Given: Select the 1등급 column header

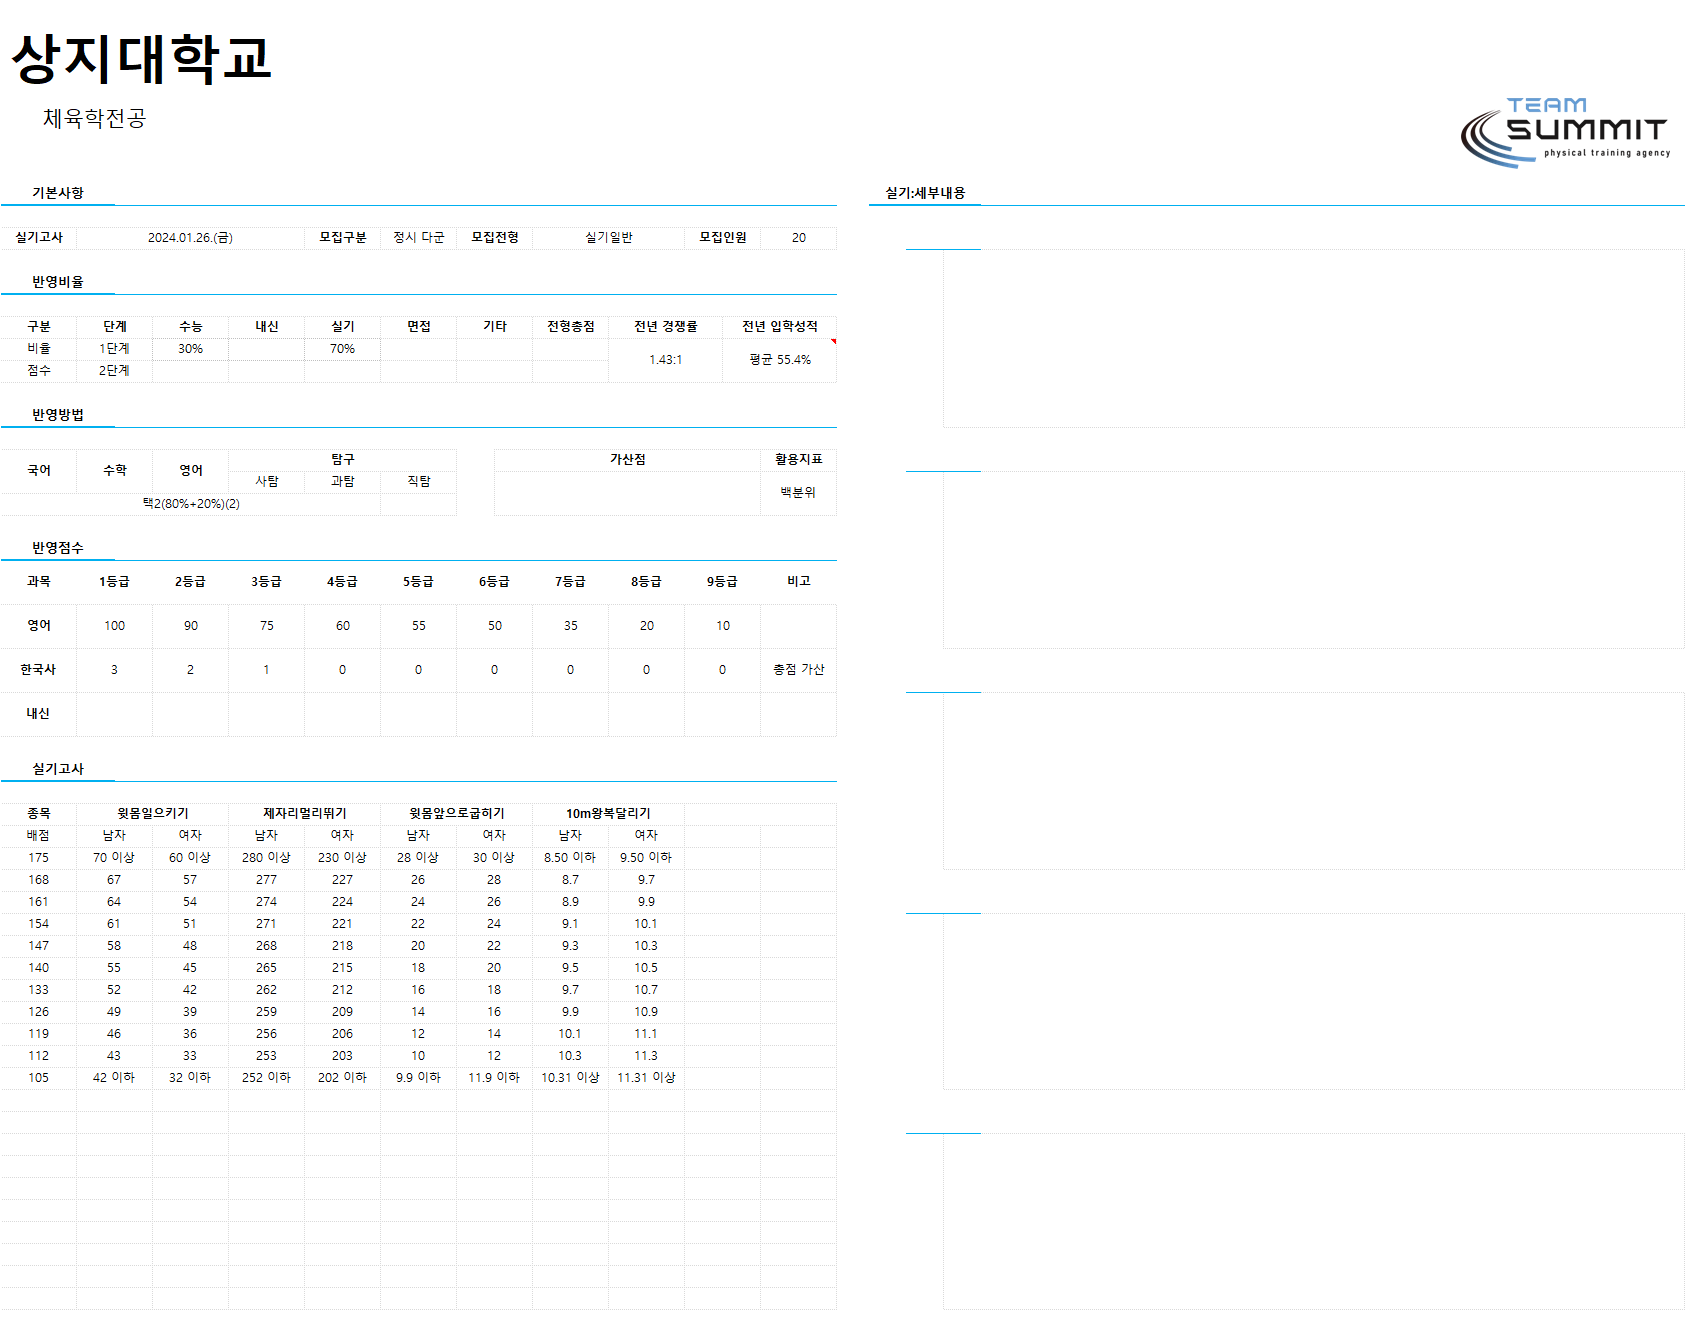Looking at the screenshot, I should [115, 582].
